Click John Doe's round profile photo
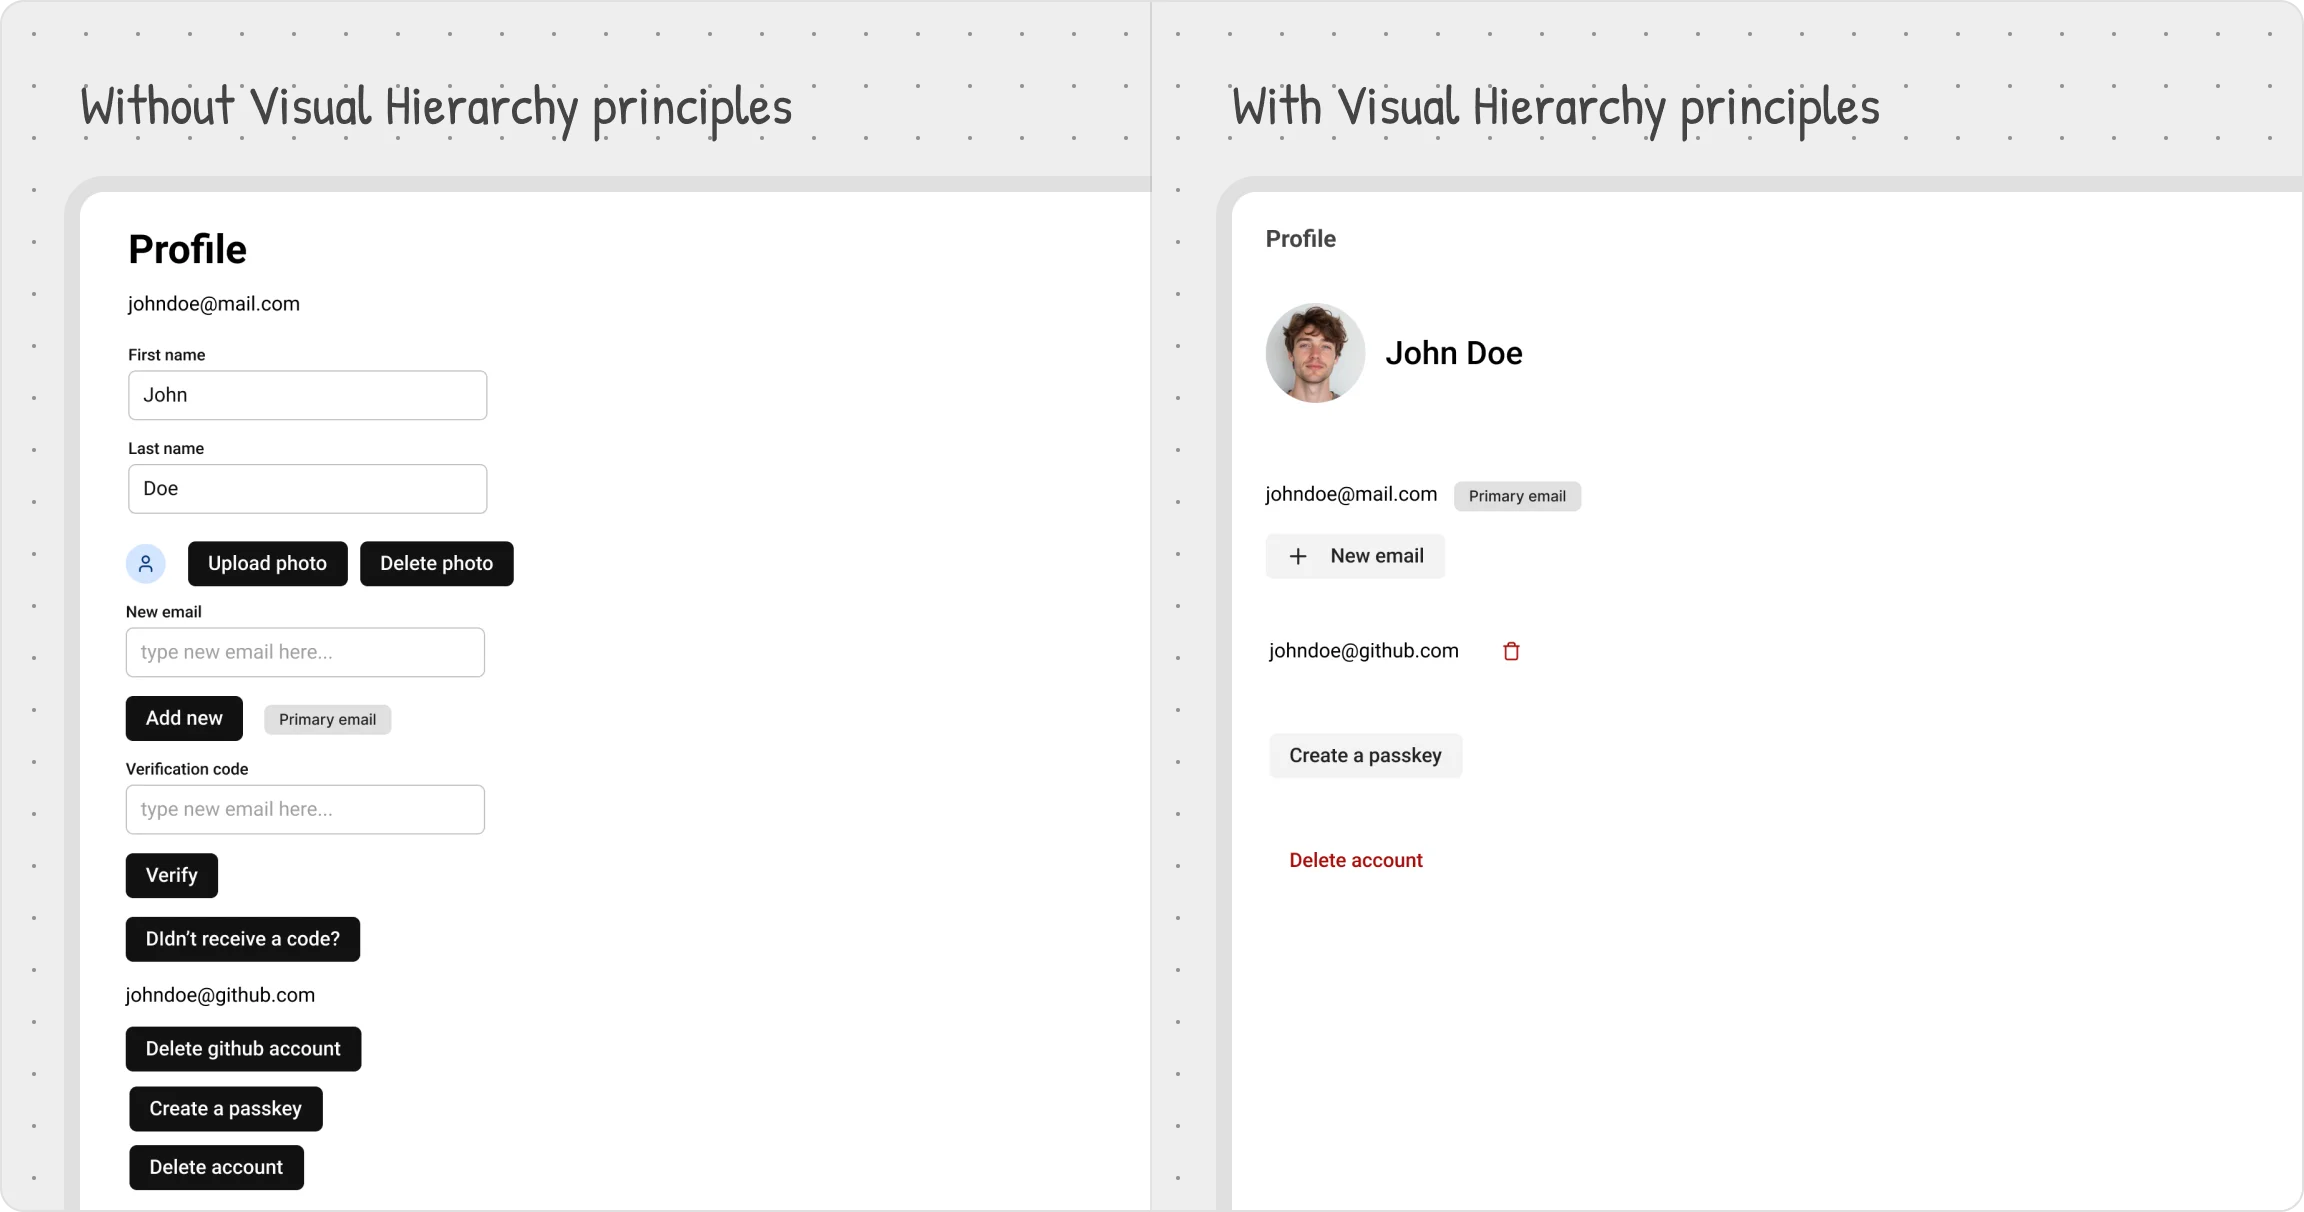The image size is (2304, 1212). (x=1315, y=353)
